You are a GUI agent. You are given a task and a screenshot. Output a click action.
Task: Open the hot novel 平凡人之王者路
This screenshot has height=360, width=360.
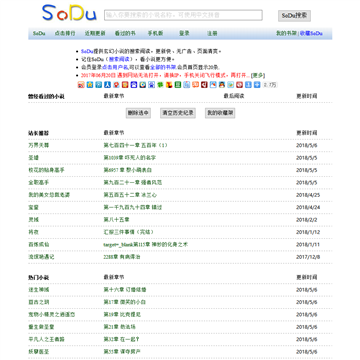pos(46,339)
